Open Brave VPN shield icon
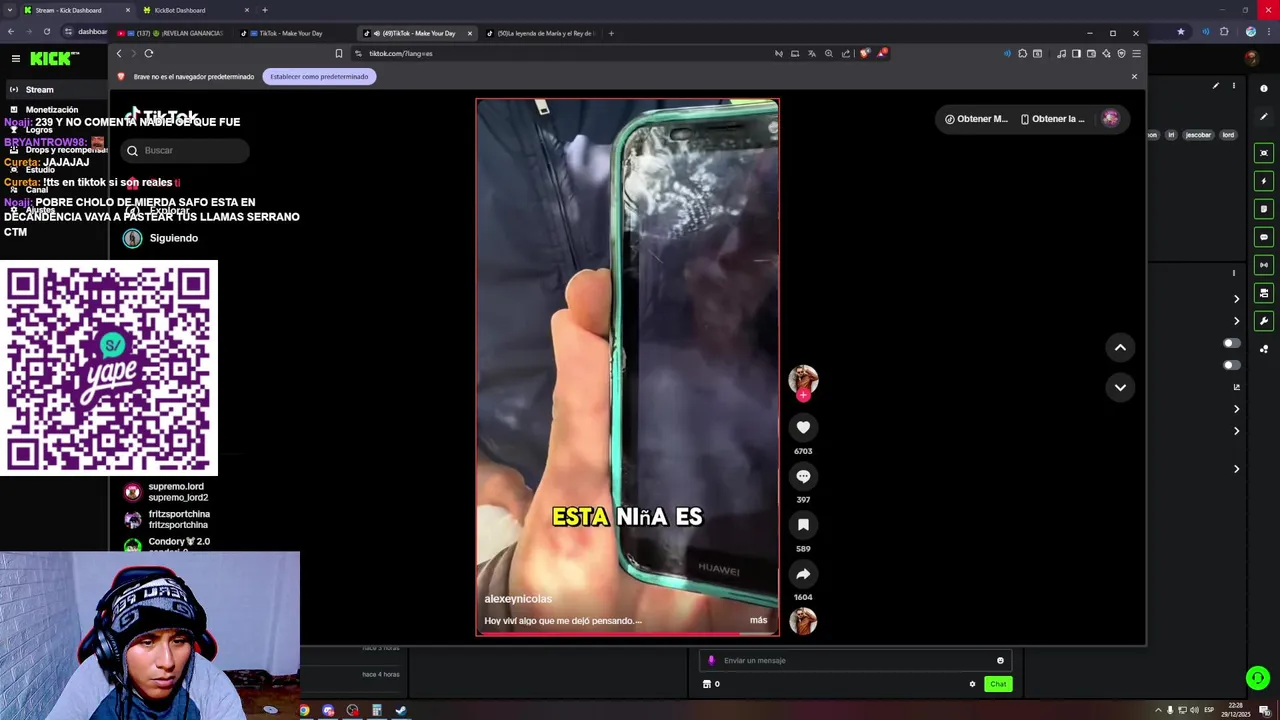The height and width of the screenshot is (720, 1280). pos(1121,53)
